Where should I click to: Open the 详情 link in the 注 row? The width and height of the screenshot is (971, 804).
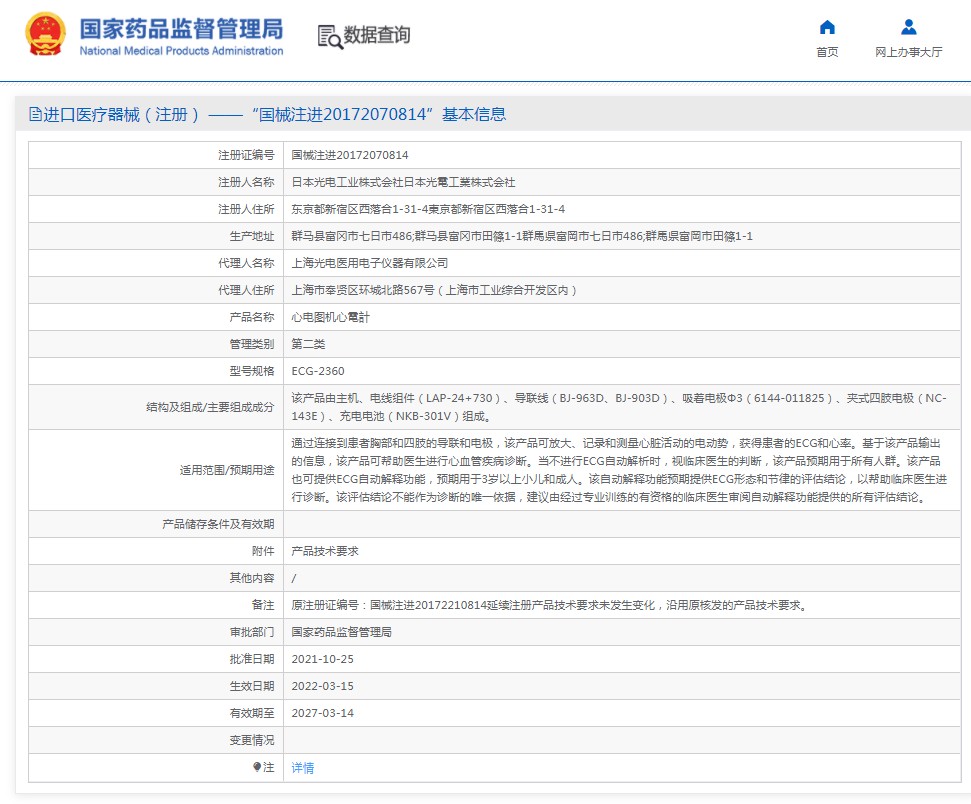(302, 768)
